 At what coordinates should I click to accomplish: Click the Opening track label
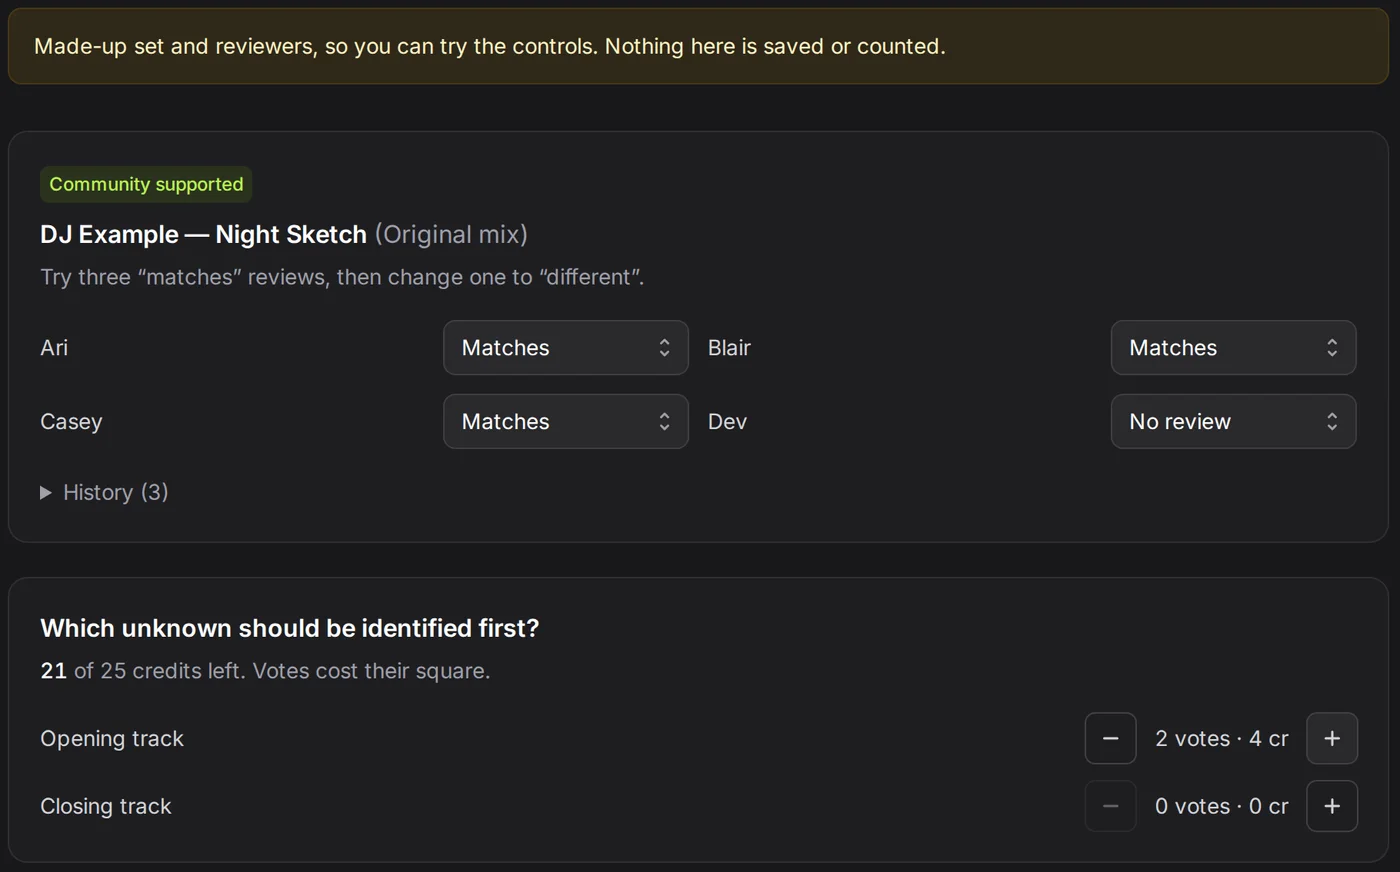[112, 739]
